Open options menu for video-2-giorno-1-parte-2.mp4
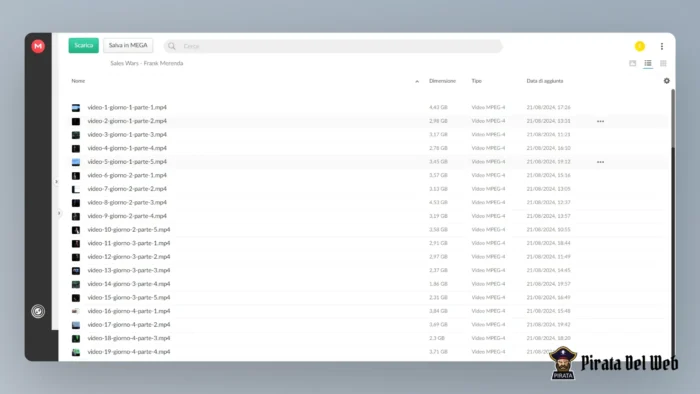Image resolution: width=700 pixels, height=394 pixels. click(x=600, y=121)
